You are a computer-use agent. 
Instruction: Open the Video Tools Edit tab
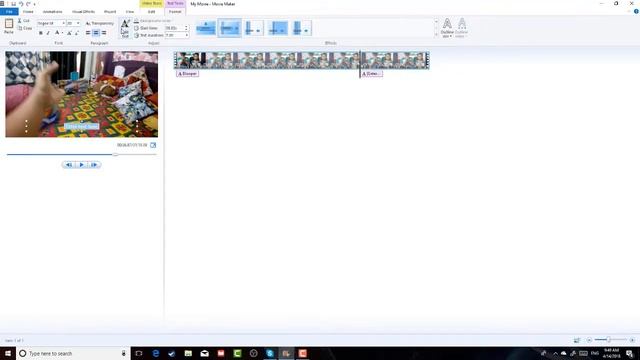pyautogui.click(x=151, y=11)
